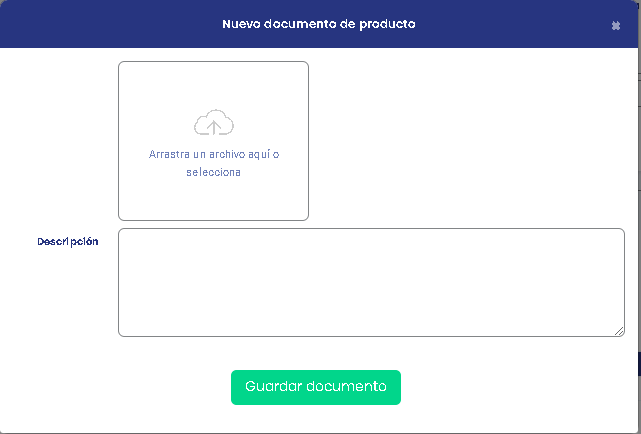Close the Nuevo documento de producto dialog
641x434 pixels.
pyautogui.click(x=616, y=25)
